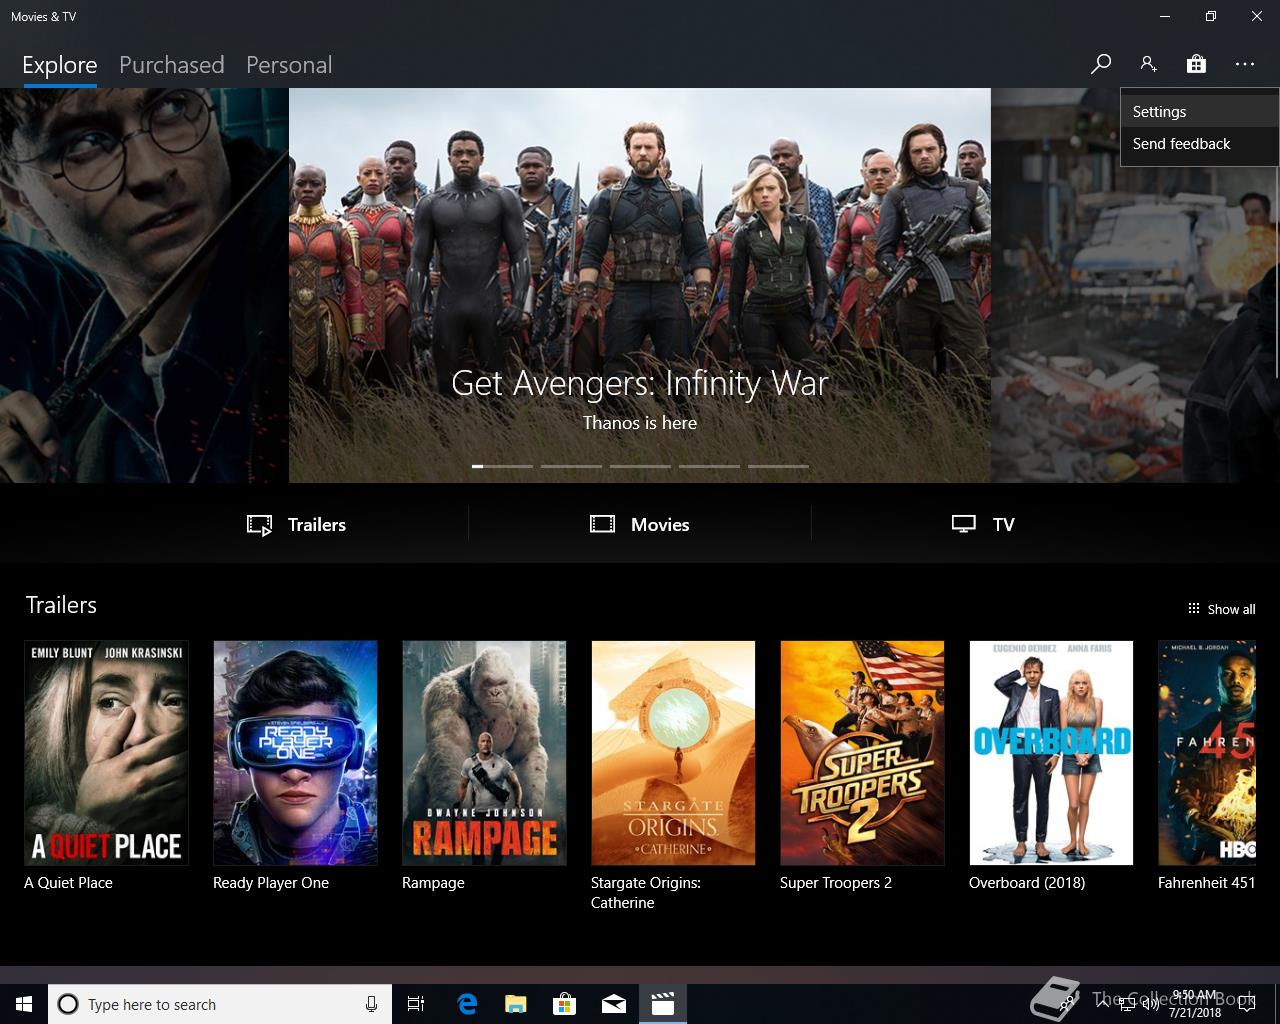Open the Windows Start button
This screenshot has width=1280, height=1024.
pyautogui.click(x=24, y=1004)
